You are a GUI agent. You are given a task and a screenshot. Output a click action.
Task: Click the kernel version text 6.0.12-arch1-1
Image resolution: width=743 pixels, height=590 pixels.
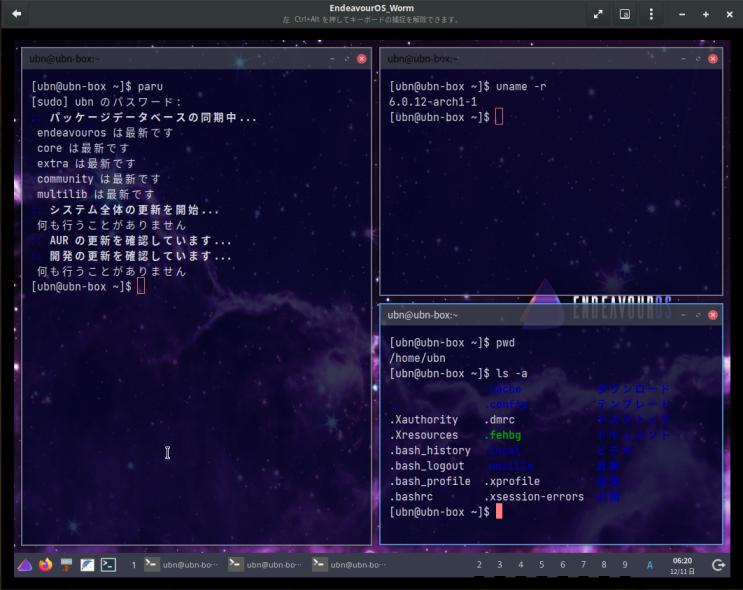click(x=433, y=101)
